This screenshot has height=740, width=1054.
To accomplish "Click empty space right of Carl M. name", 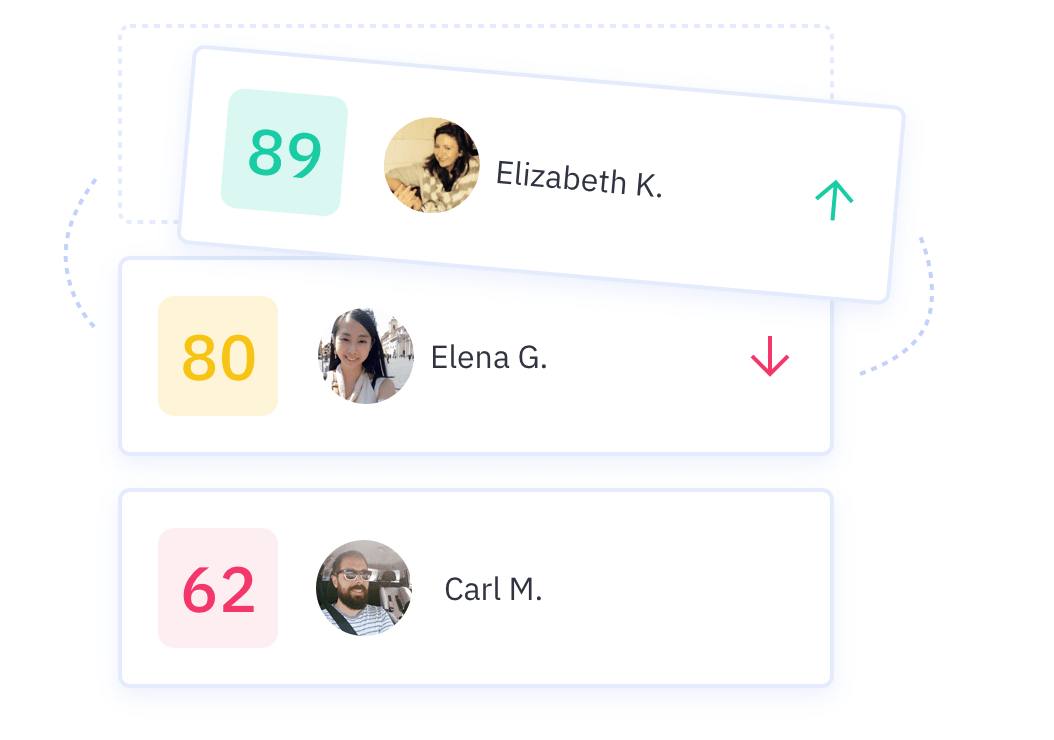I will 680,588.
